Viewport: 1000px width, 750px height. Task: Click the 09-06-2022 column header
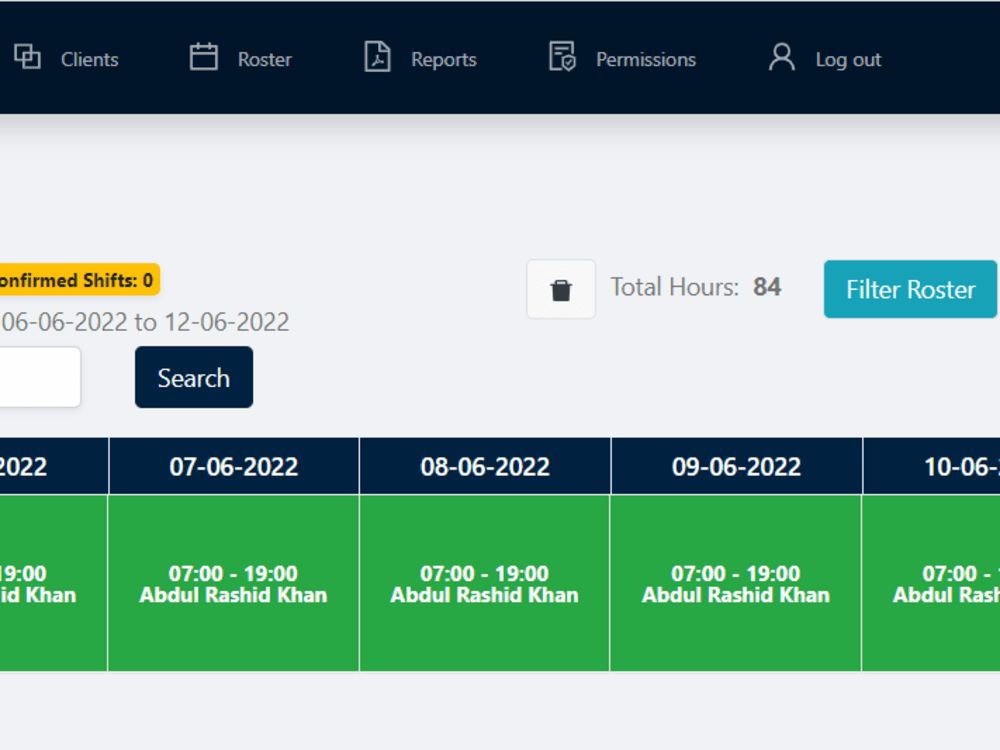736,466
